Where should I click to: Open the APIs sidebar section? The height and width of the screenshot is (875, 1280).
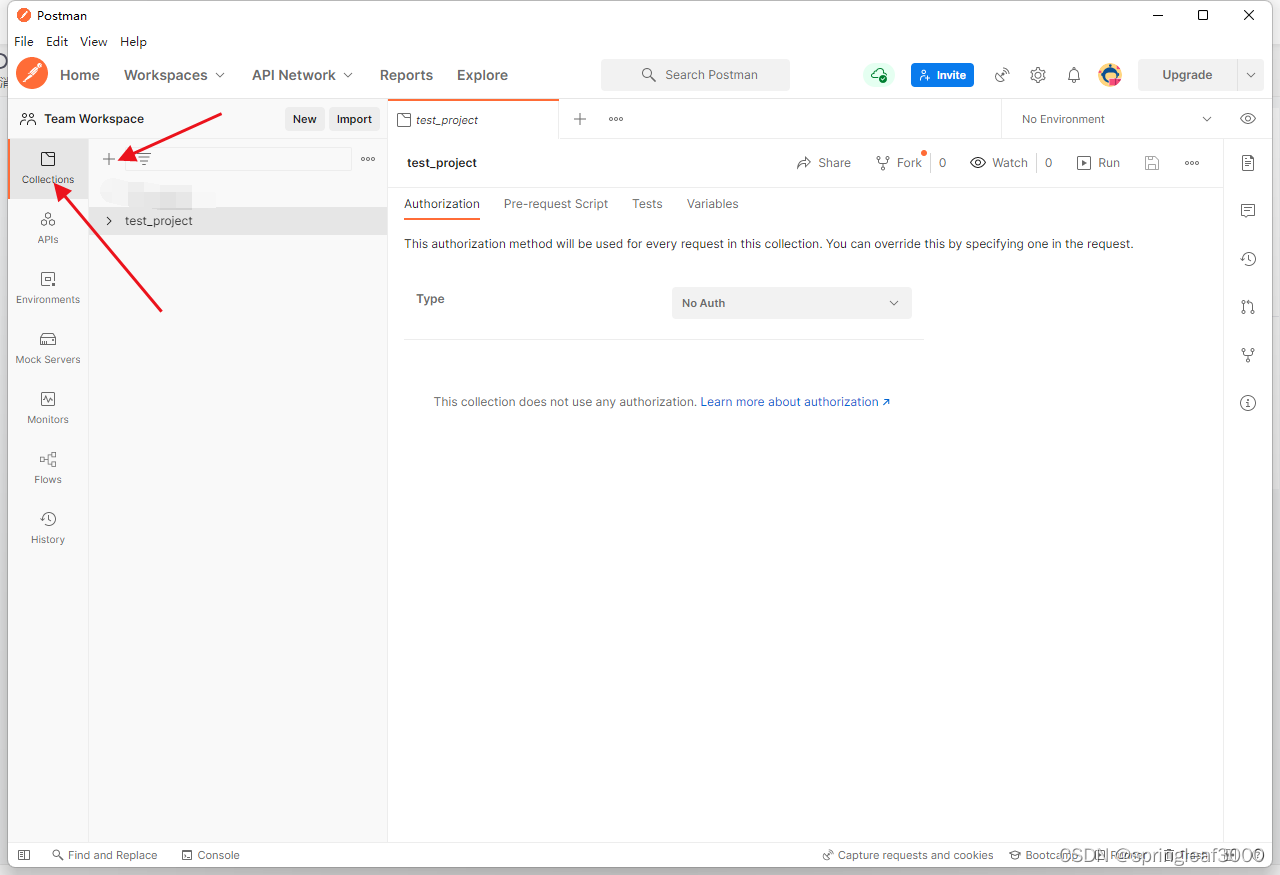coord(48,228)
